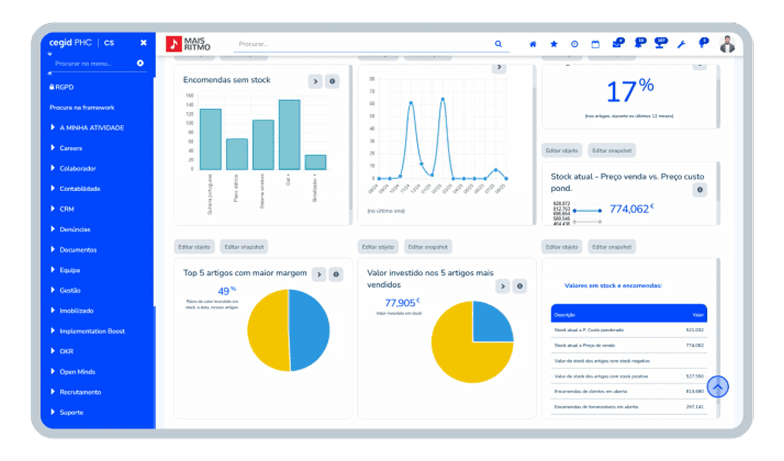Viewport: 784px width, 461px height.
Task: Click yellow slice of Valor investido pie
Action: pyautogui.click(x=458, y=358)
